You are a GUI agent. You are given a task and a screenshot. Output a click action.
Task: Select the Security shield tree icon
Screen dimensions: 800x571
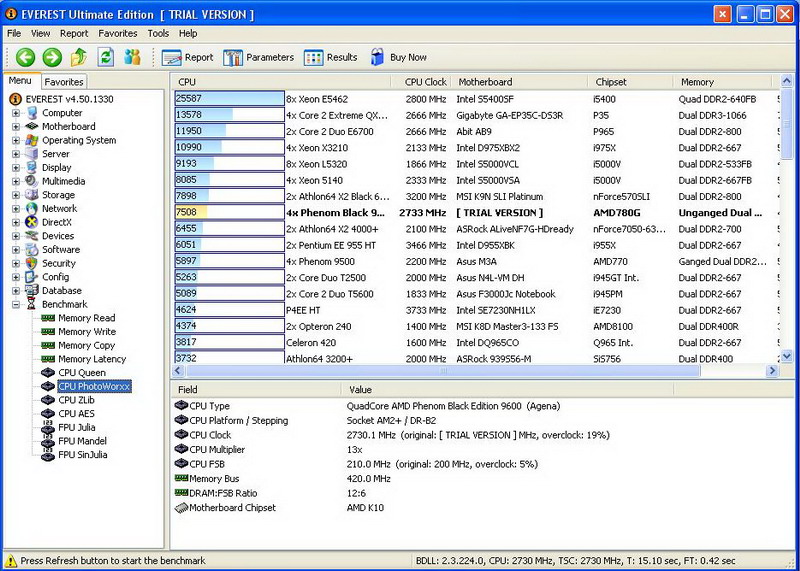(32, 263)
